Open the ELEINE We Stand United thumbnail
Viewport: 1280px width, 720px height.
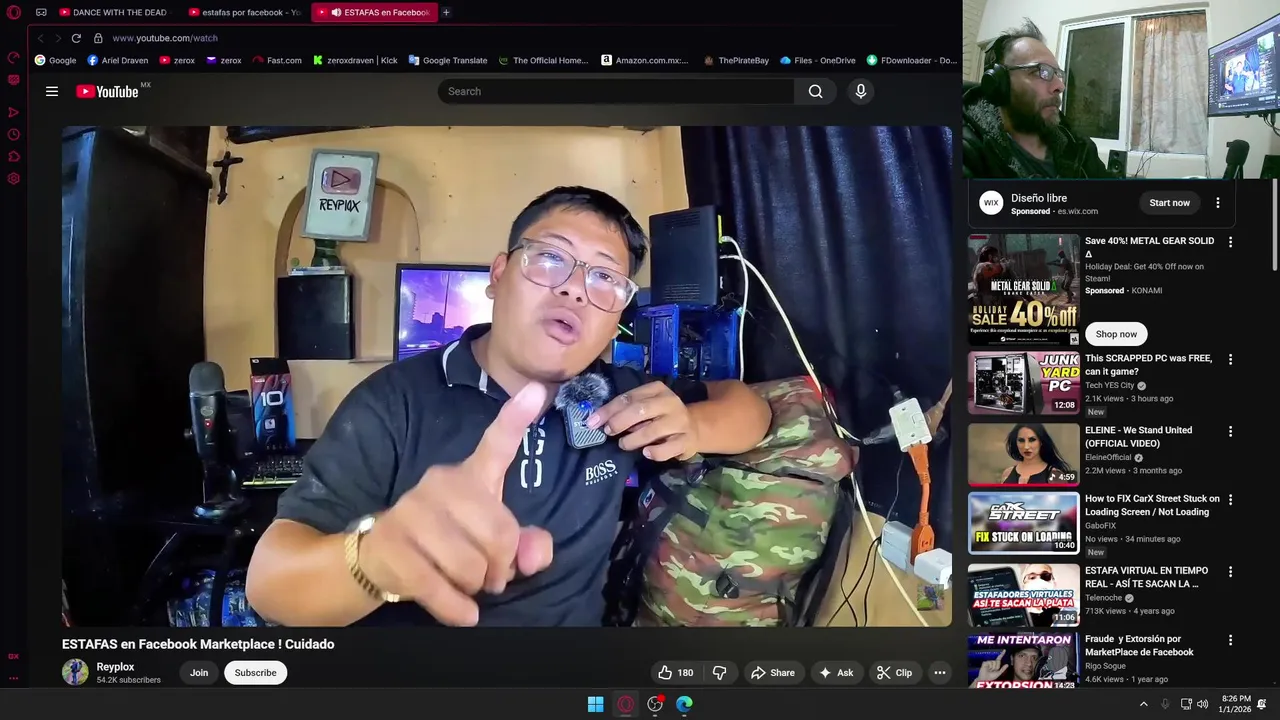(x=1023, y=455)
